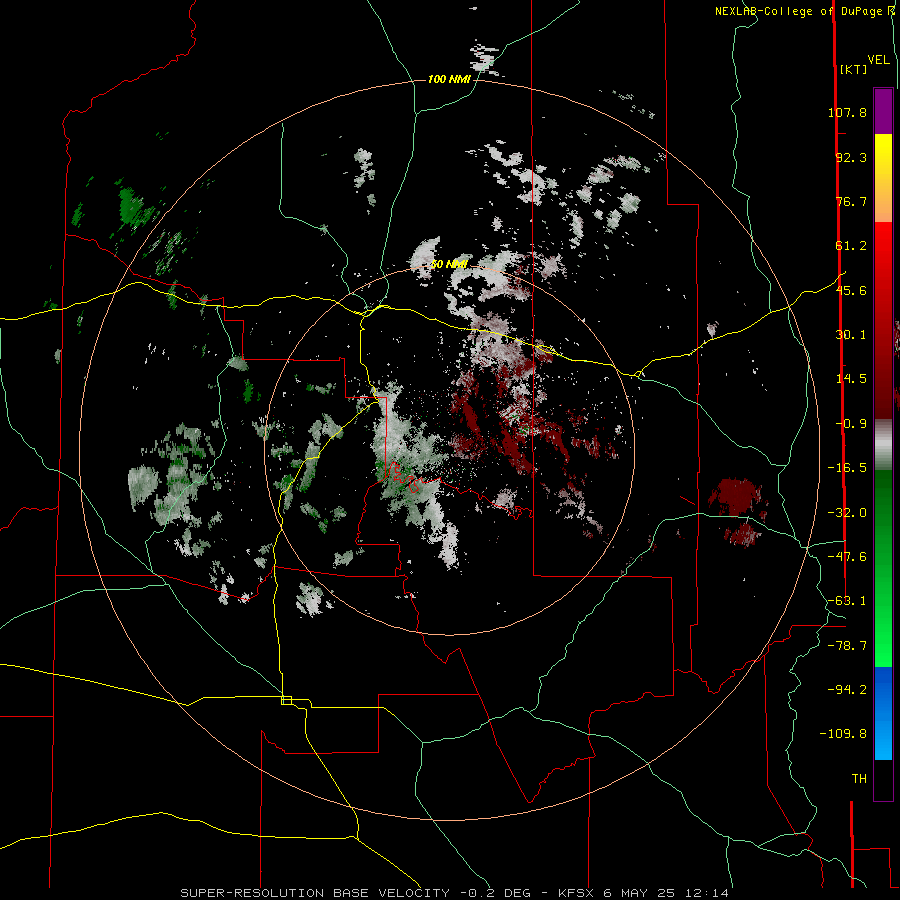Click the 45.6 legend value
This screenshot has width=900, height=900.
(851, 290)
